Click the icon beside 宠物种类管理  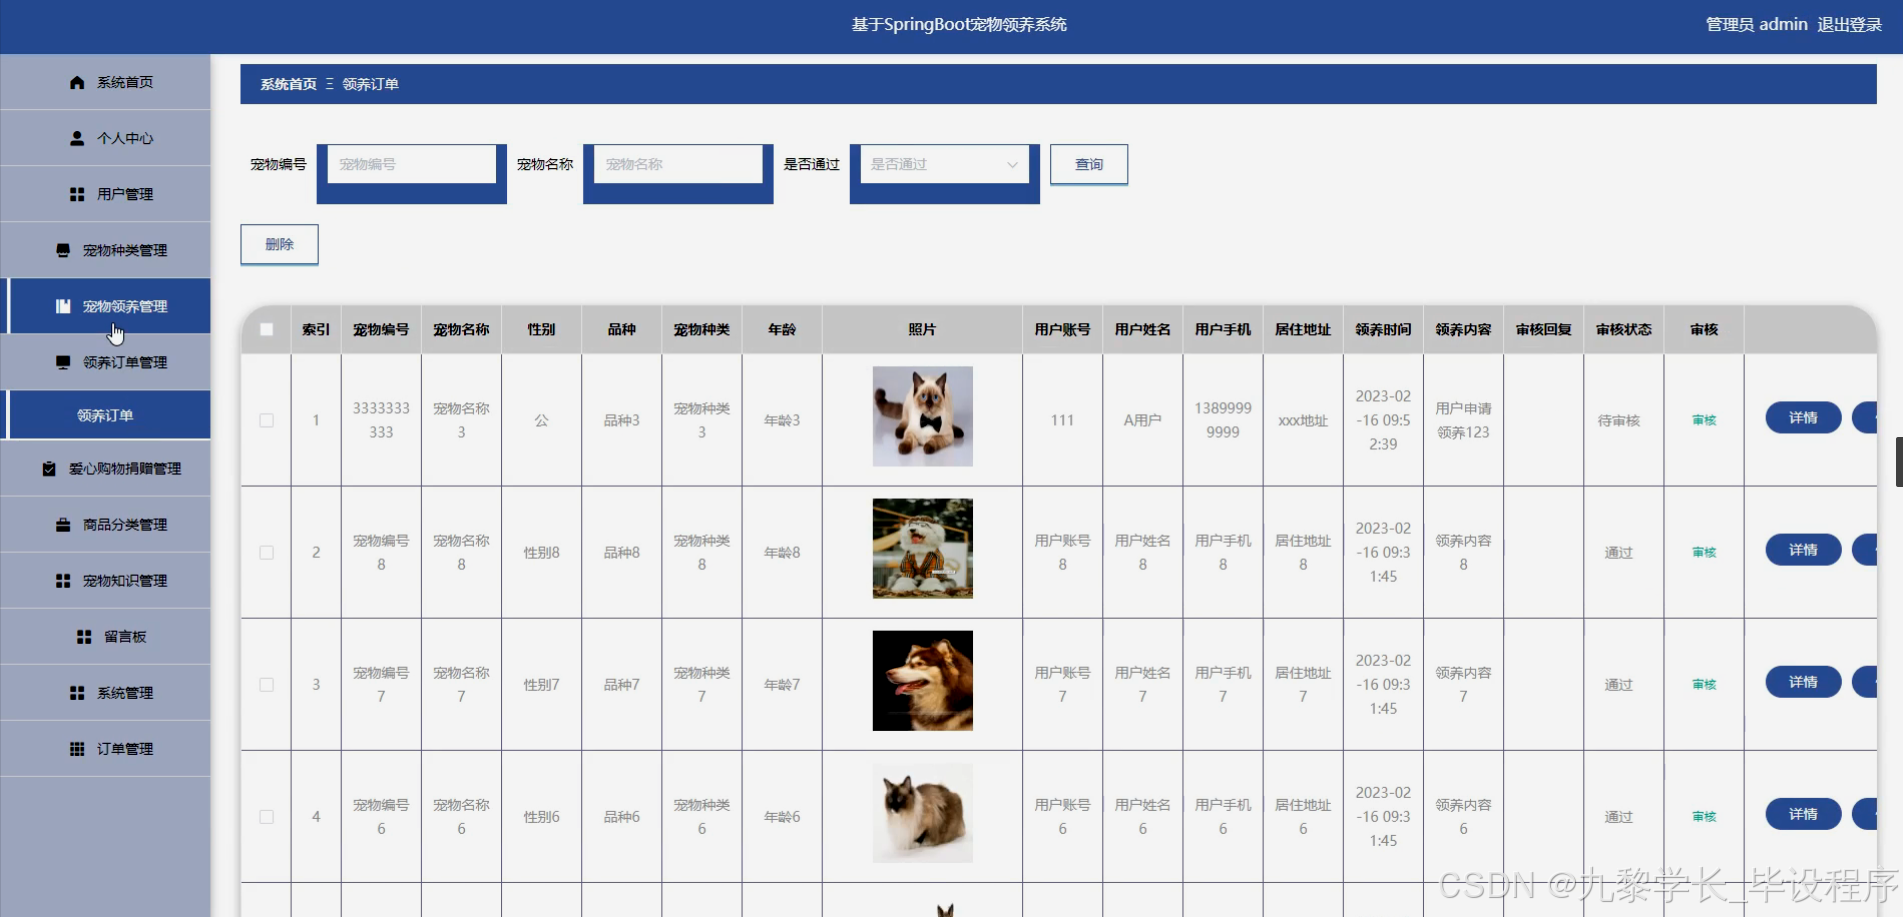(x=63, y=251)
